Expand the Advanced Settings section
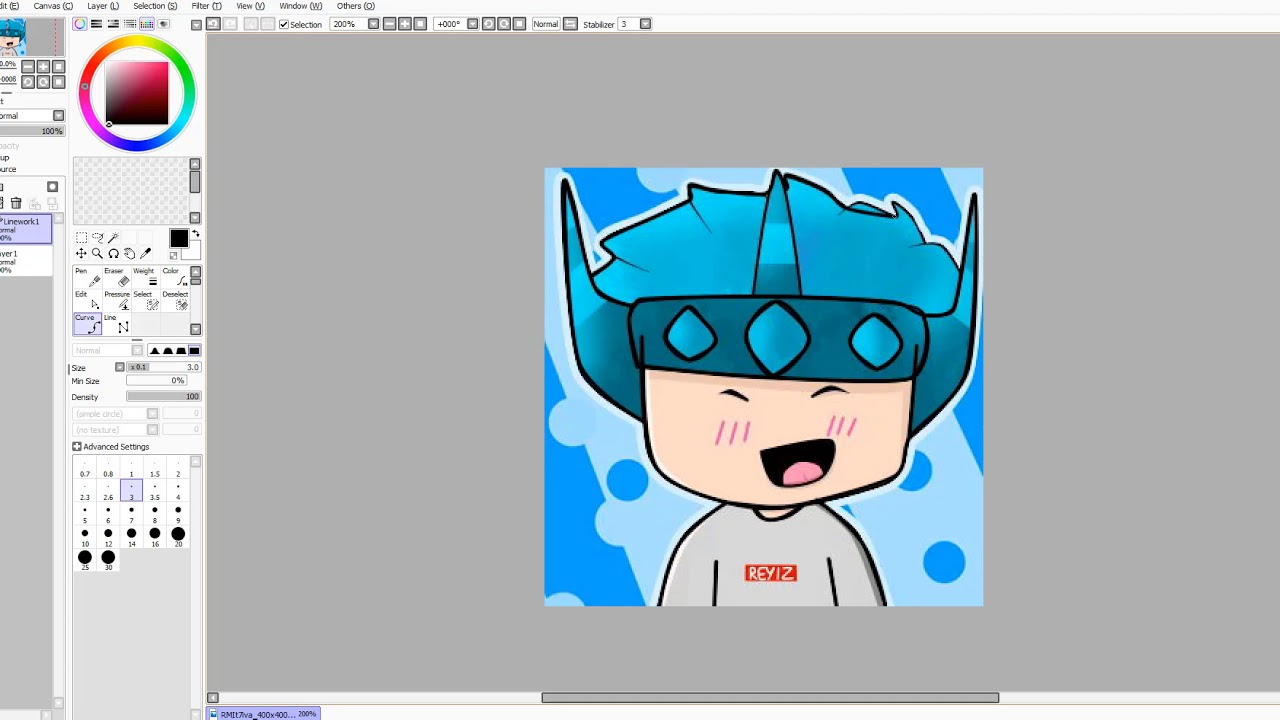 [x=77, y=447]
